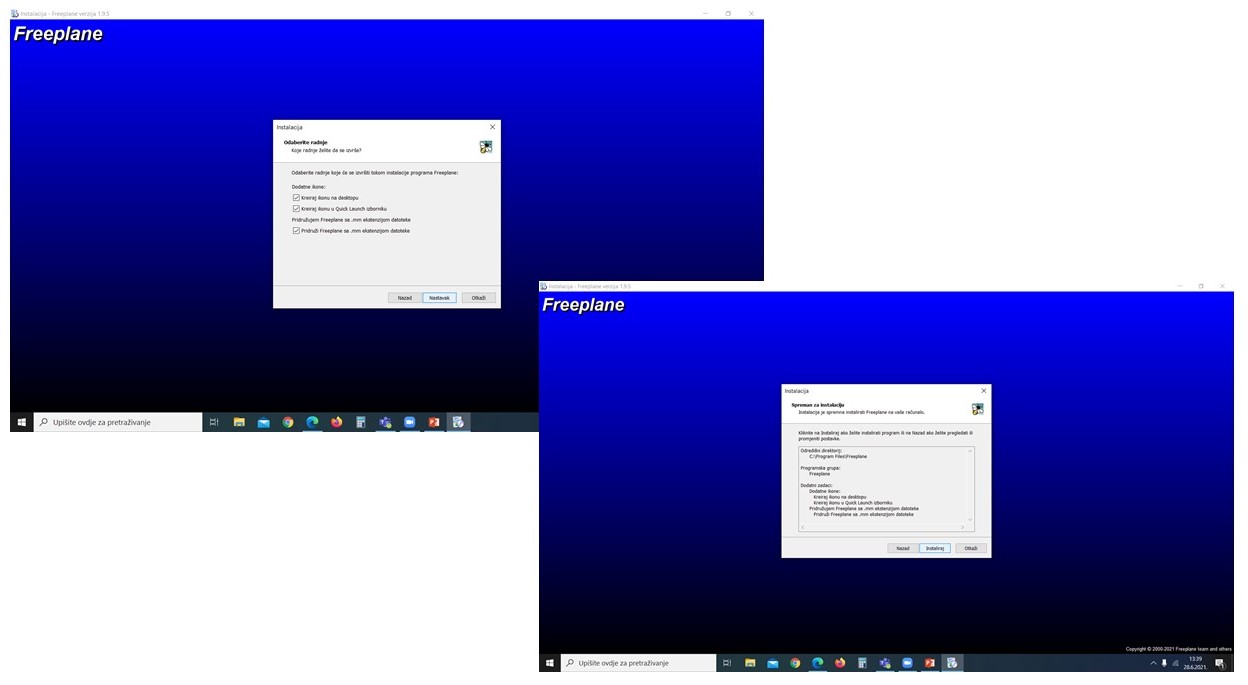
Task: Launch Firefox from the taskbar showing the clock
Action: click(840, 663)
